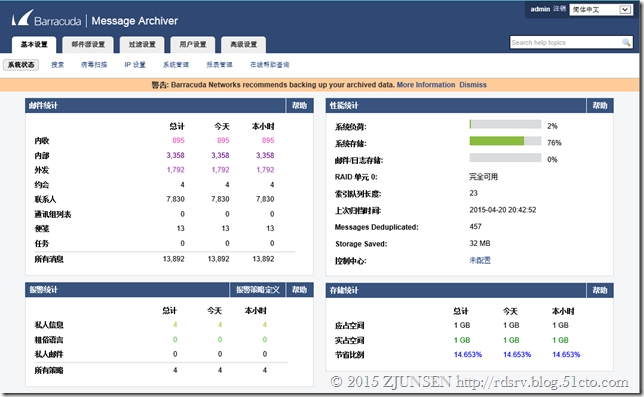The height and width of the screenshot is (397, 644).
Task: Click the 系统存储 progress bar at 76%
Action: coord(505,141)
